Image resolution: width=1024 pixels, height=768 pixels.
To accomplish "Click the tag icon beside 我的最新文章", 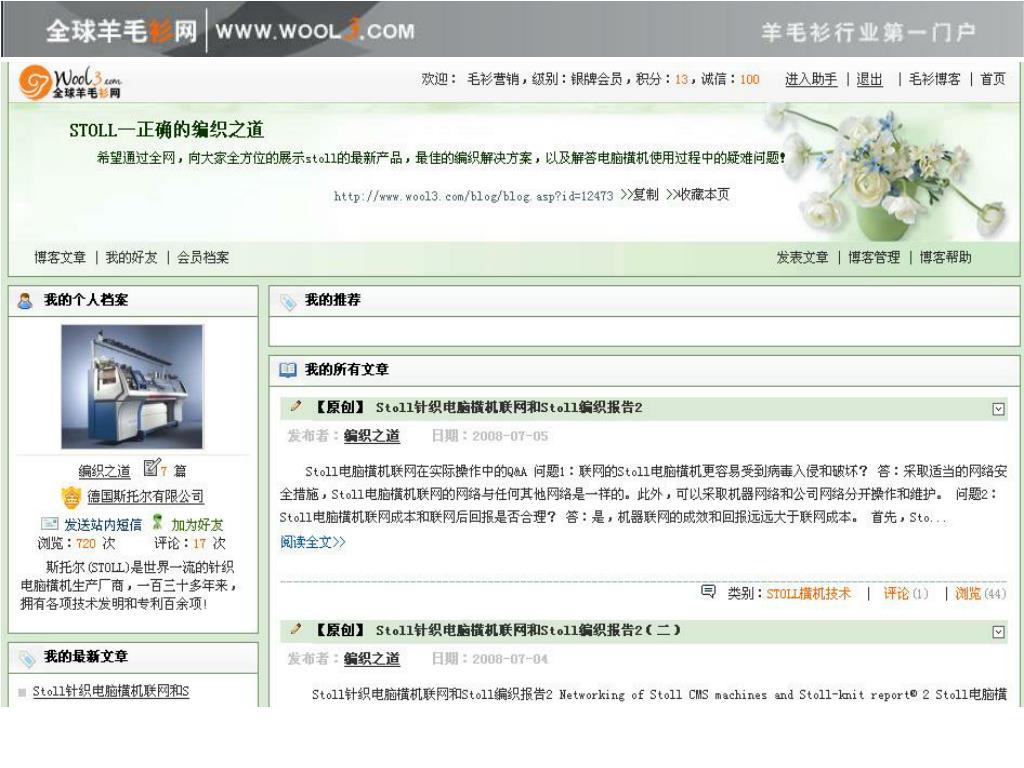I will pos(27,658).
